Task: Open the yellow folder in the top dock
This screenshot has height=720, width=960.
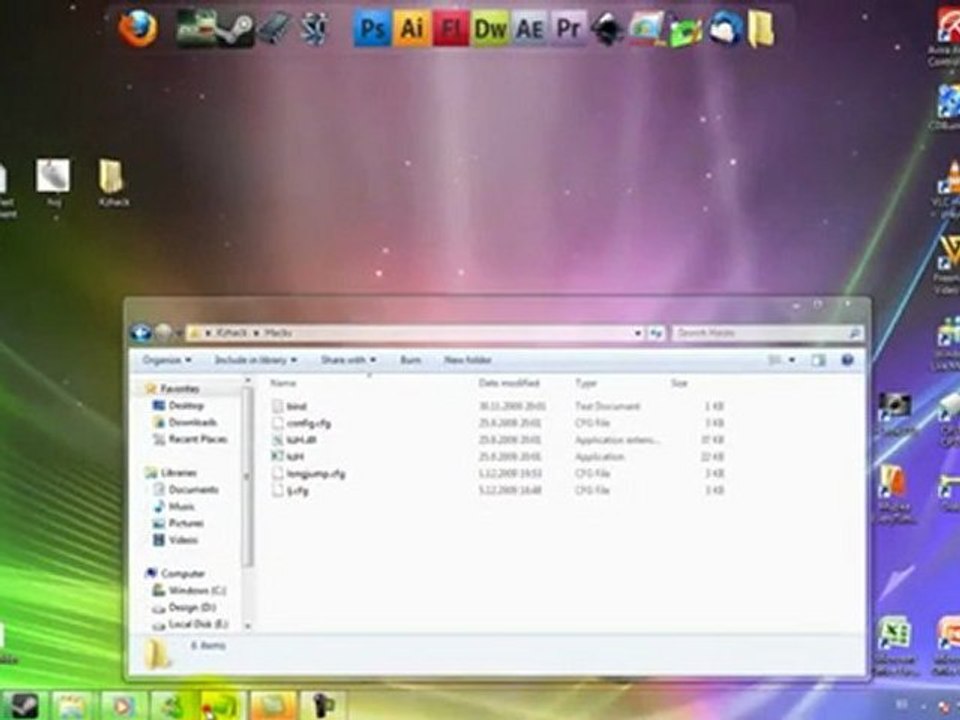Action: click(x=760, y=29)
